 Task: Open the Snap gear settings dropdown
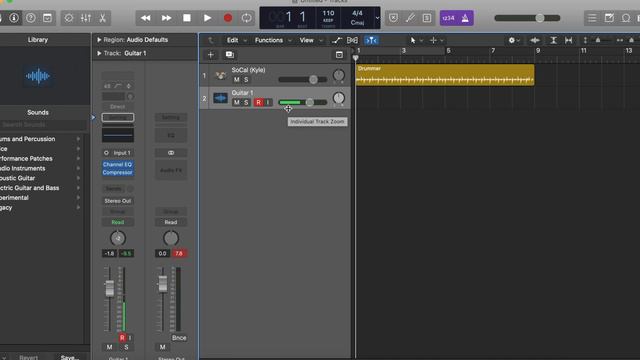[x=513, y=40]
